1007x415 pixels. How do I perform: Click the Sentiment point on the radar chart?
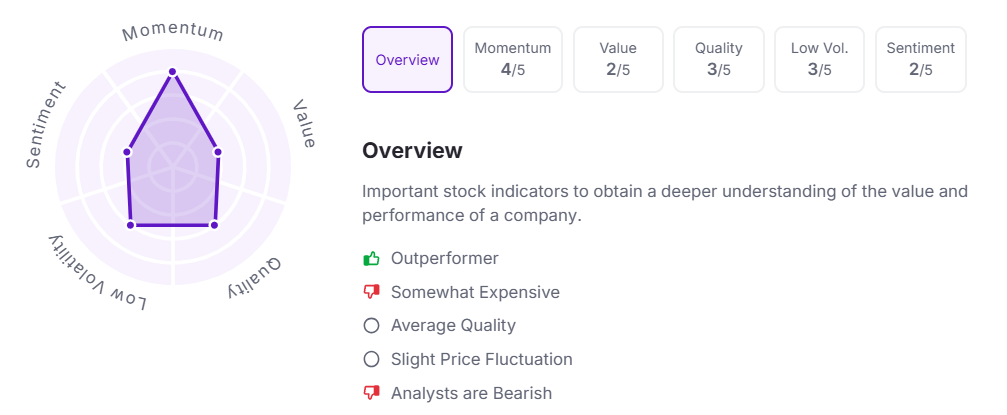pos(127,152)
